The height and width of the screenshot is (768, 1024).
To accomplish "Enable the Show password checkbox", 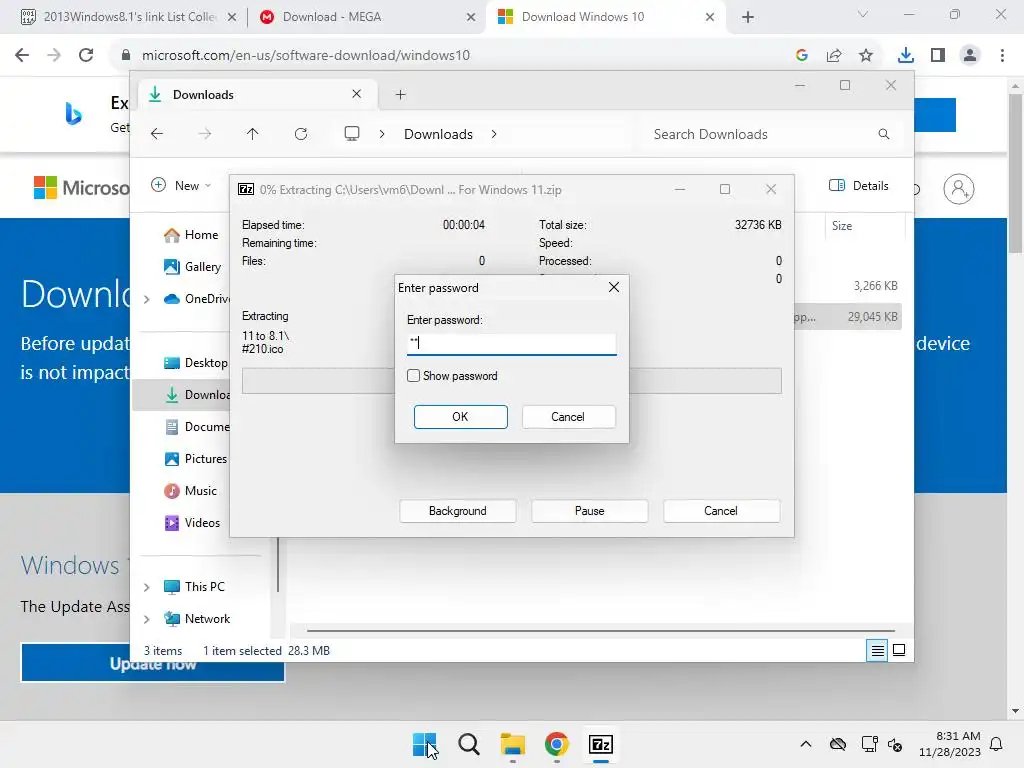I will [413, 376].
